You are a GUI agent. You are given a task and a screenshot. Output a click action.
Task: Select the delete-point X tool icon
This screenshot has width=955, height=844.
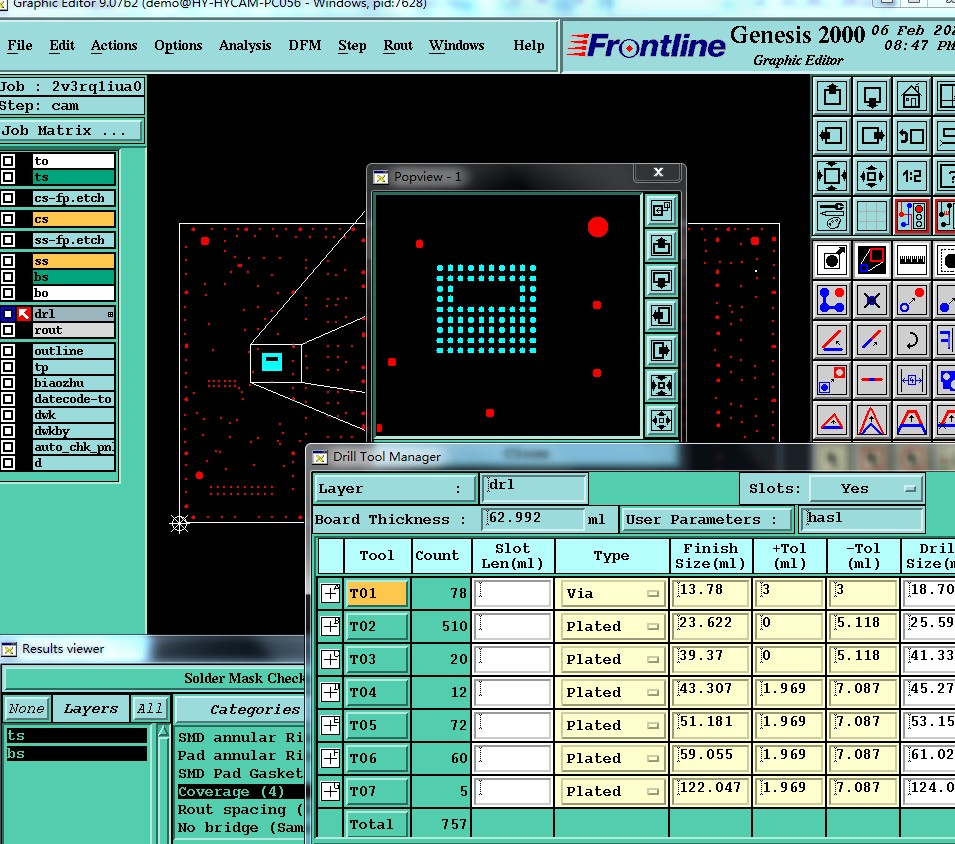click(872, 300)
